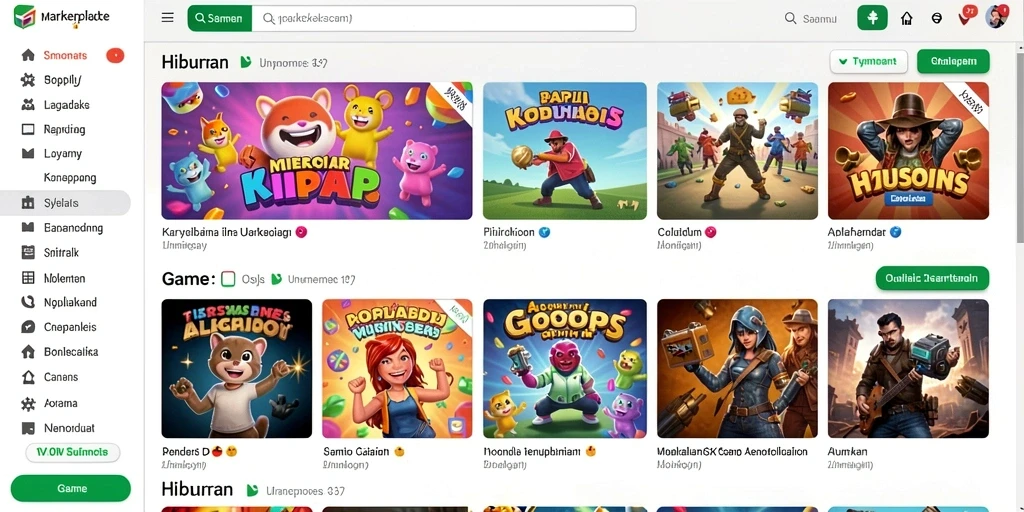Viewport: 1024px width, 512px height.
Task: Click the Sopplly gear icon in sidebar
Action: pos(27,80)
